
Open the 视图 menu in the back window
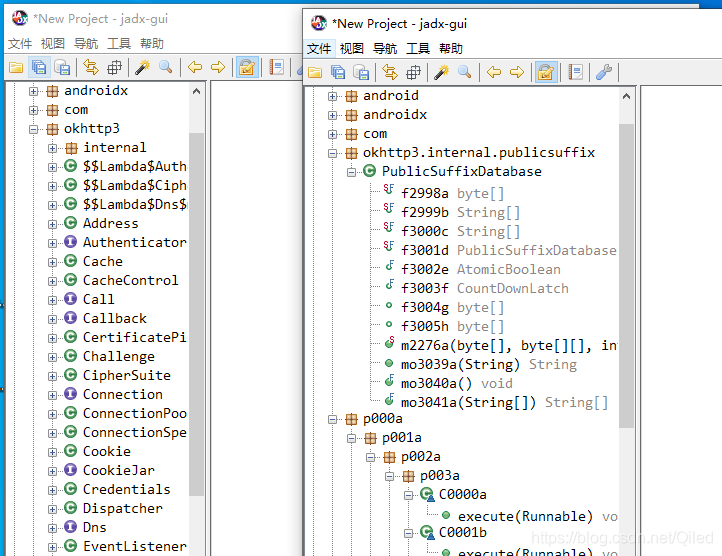click(53, 44)
